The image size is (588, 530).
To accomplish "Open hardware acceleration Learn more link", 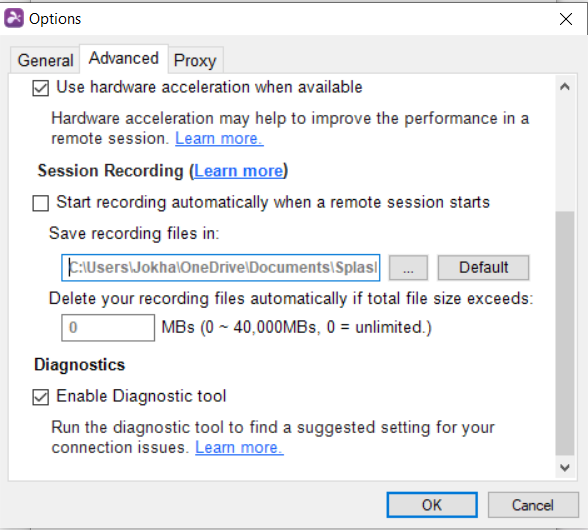I will click(219, 138).
